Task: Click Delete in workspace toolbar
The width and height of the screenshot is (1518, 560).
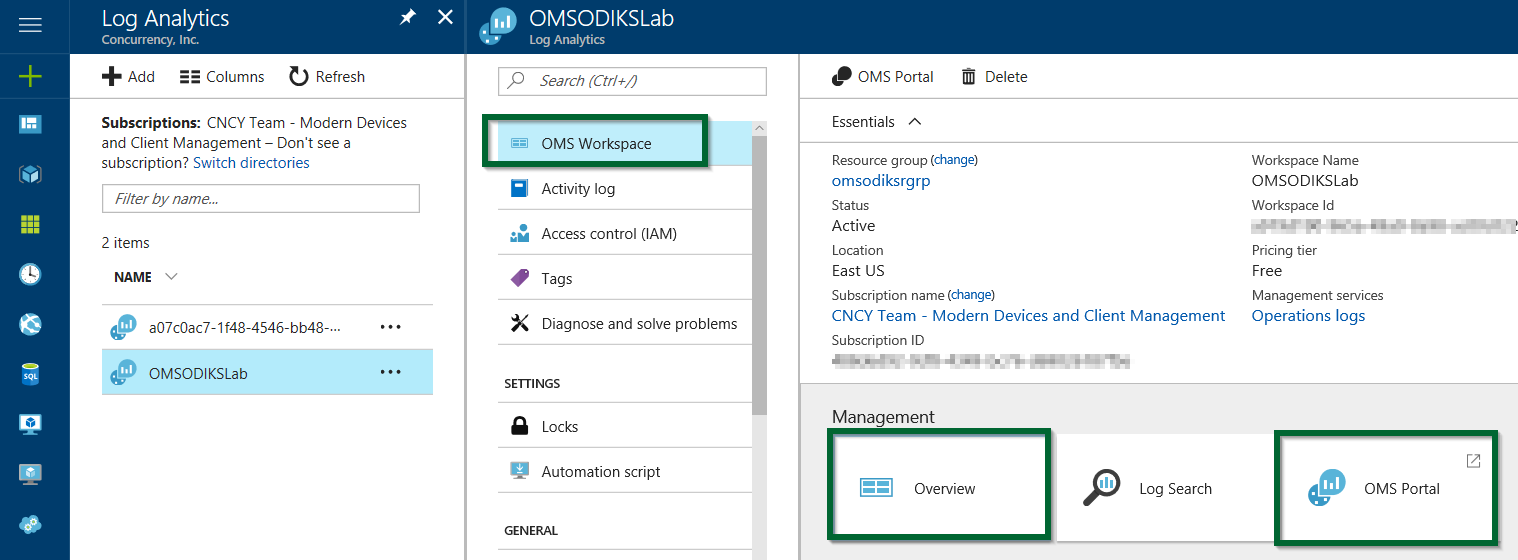Action: coord(994,77)
